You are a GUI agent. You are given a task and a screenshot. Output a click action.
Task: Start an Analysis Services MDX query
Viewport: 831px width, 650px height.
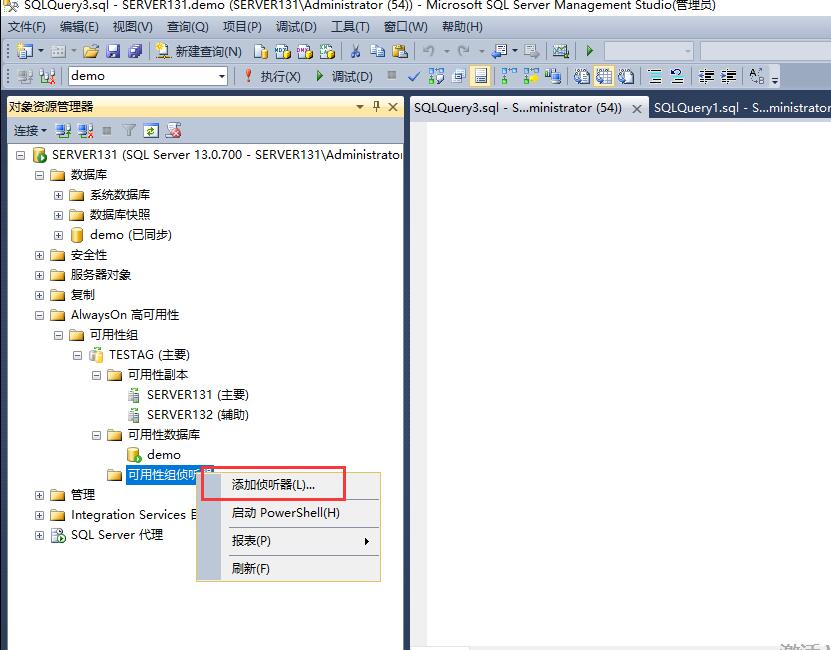[282, 51]
